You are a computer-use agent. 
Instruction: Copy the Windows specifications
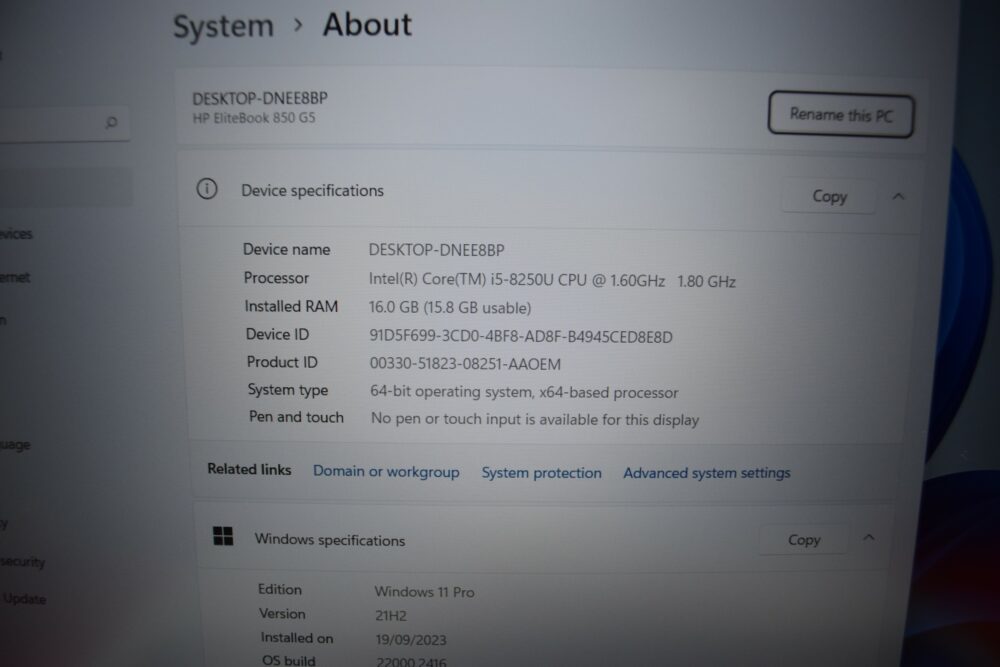[804, 540]
